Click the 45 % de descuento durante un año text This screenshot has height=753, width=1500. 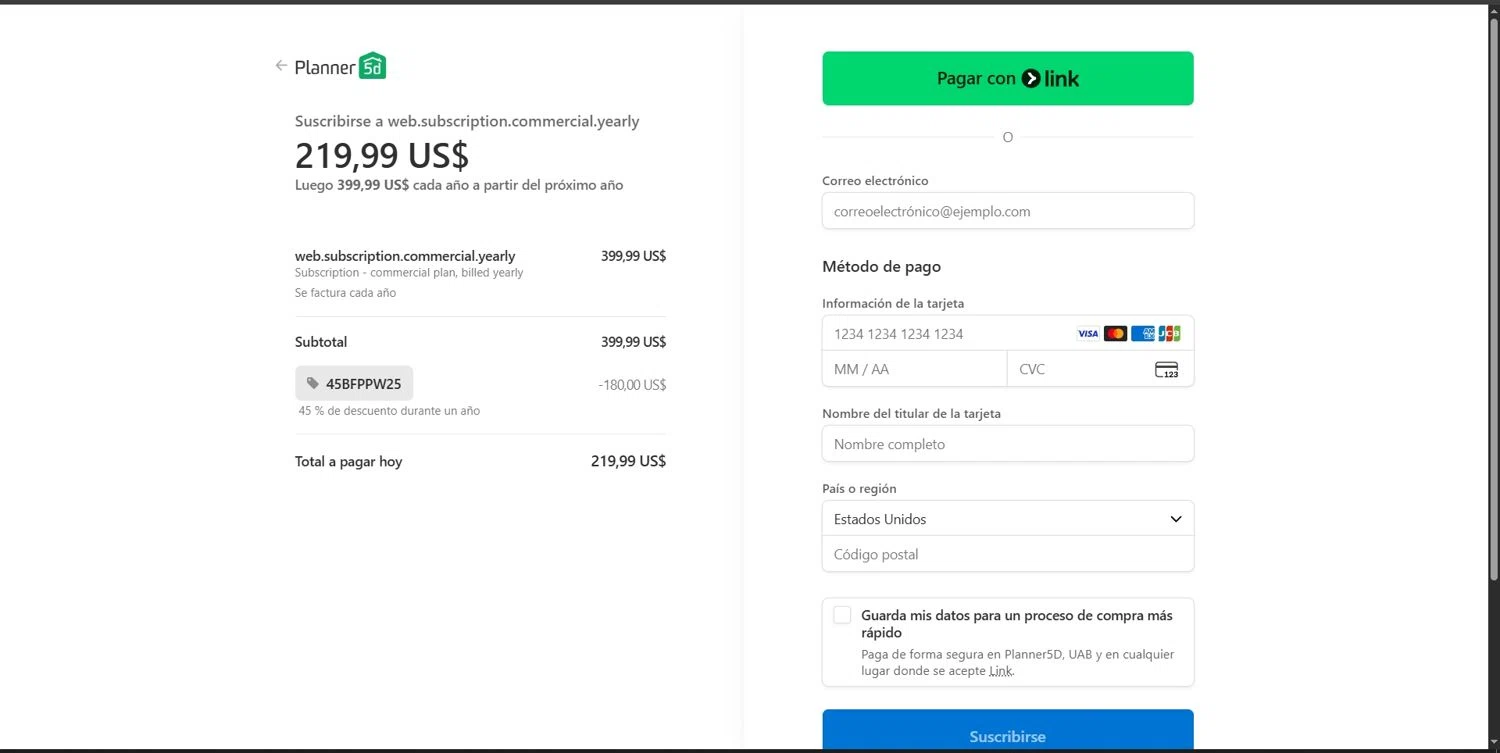coord(389,411)
